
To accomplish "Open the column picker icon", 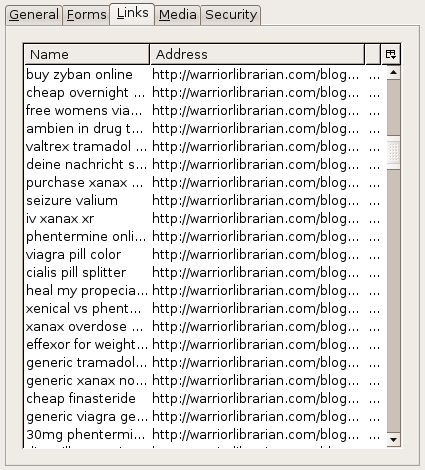I will 390,54.
